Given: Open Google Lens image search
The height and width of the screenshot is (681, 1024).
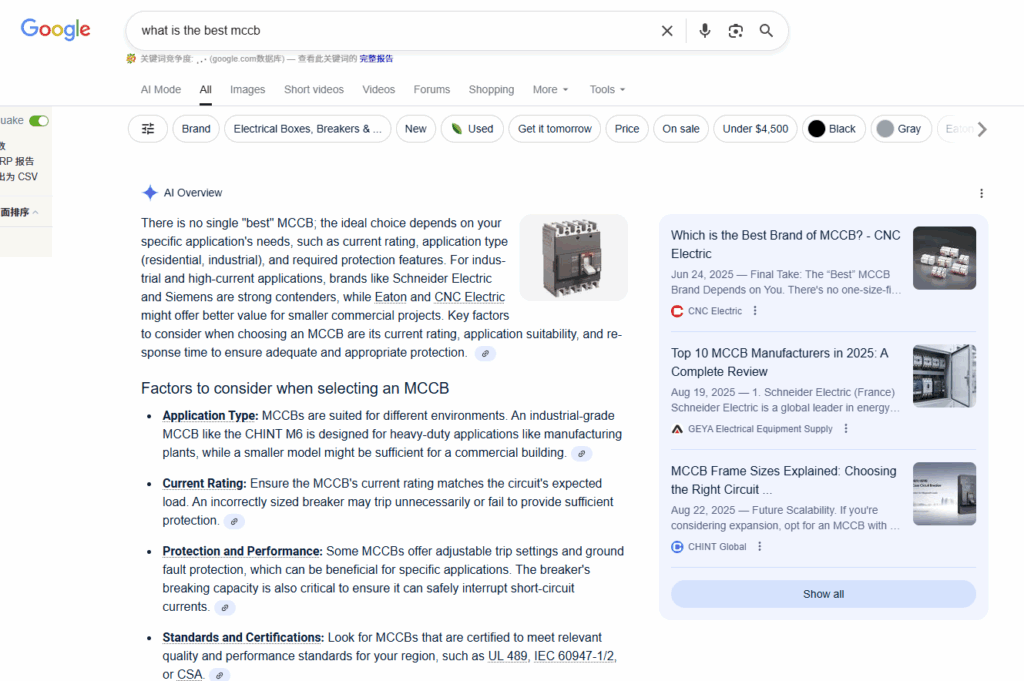Looking at the screenshot, I should pos(736,31).
